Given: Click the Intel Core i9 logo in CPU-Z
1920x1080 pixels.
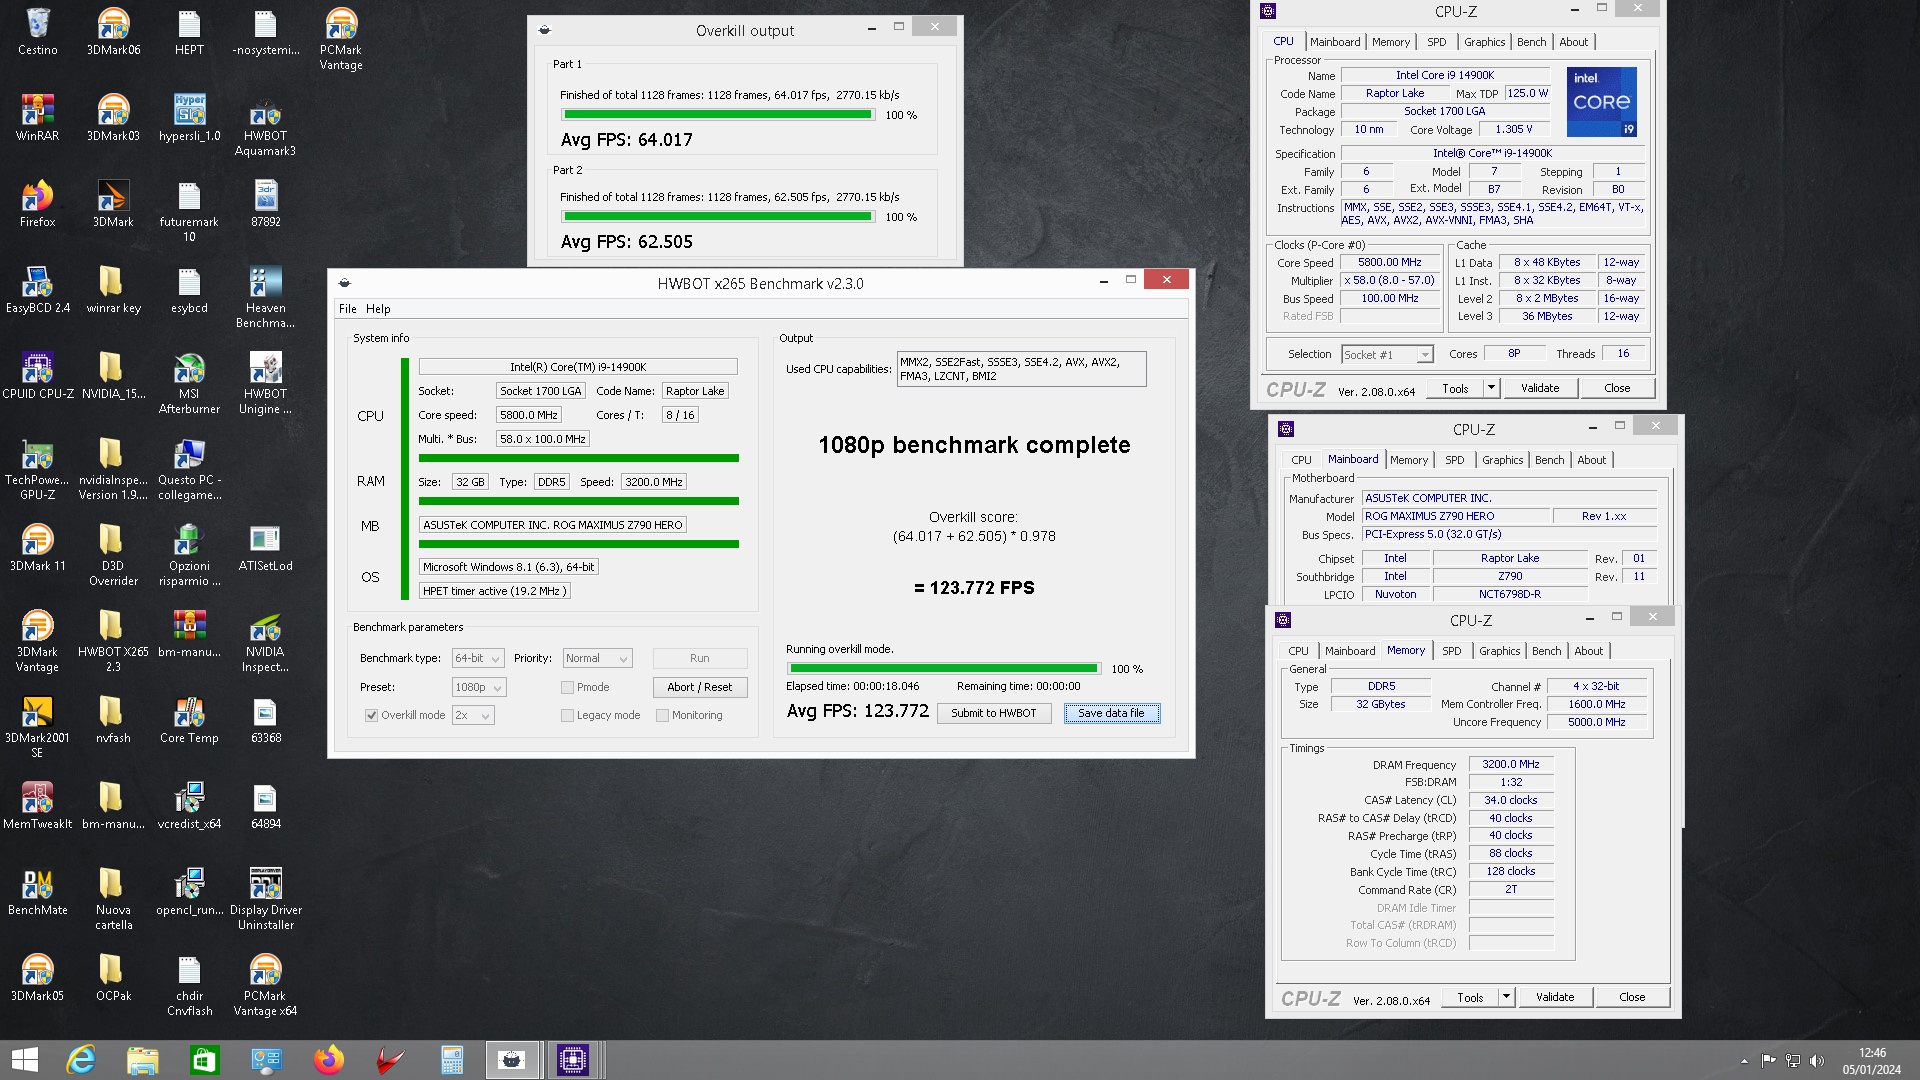Looking at the screenshot, I should (x=1601, y=102).
